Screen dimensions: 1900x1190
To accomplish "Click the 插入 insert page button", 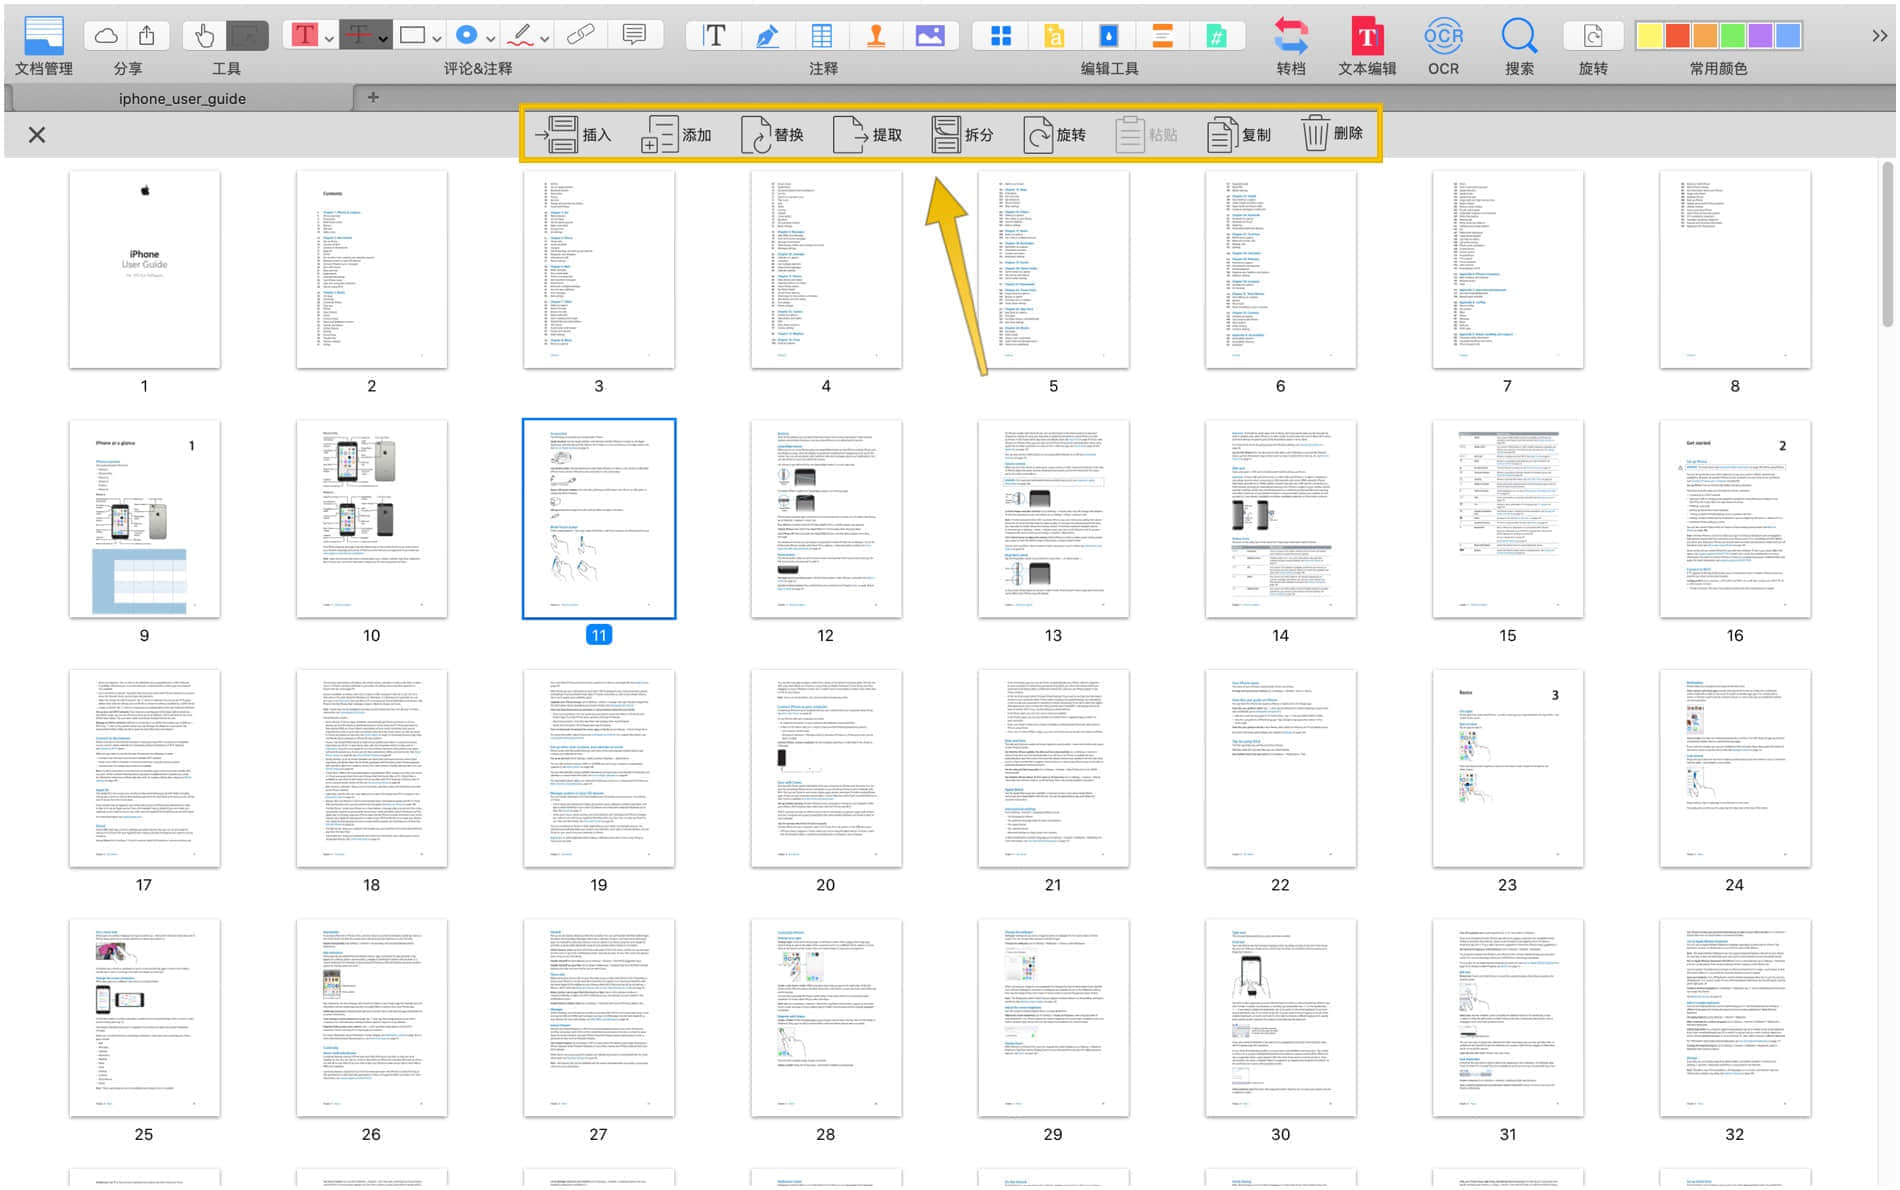I will click(x=572, y=134).
